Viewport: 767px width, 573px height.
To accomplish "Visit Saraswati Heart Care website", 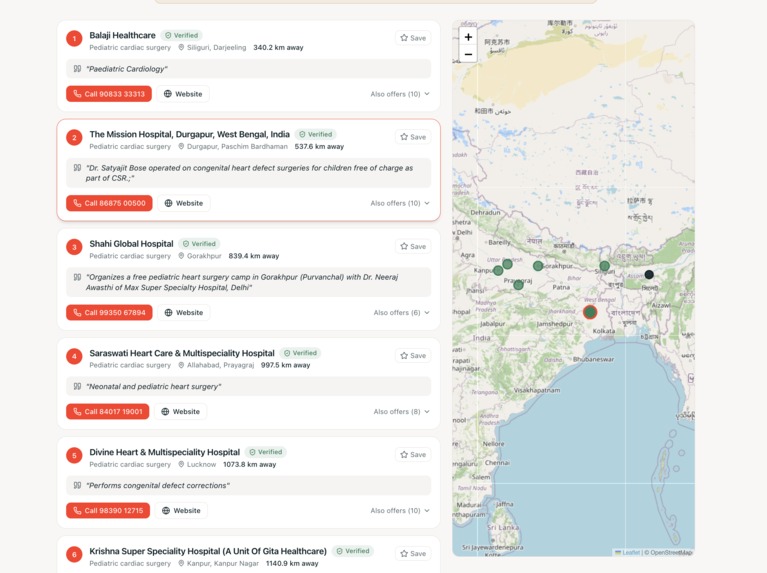I will (x=180, y=412).
